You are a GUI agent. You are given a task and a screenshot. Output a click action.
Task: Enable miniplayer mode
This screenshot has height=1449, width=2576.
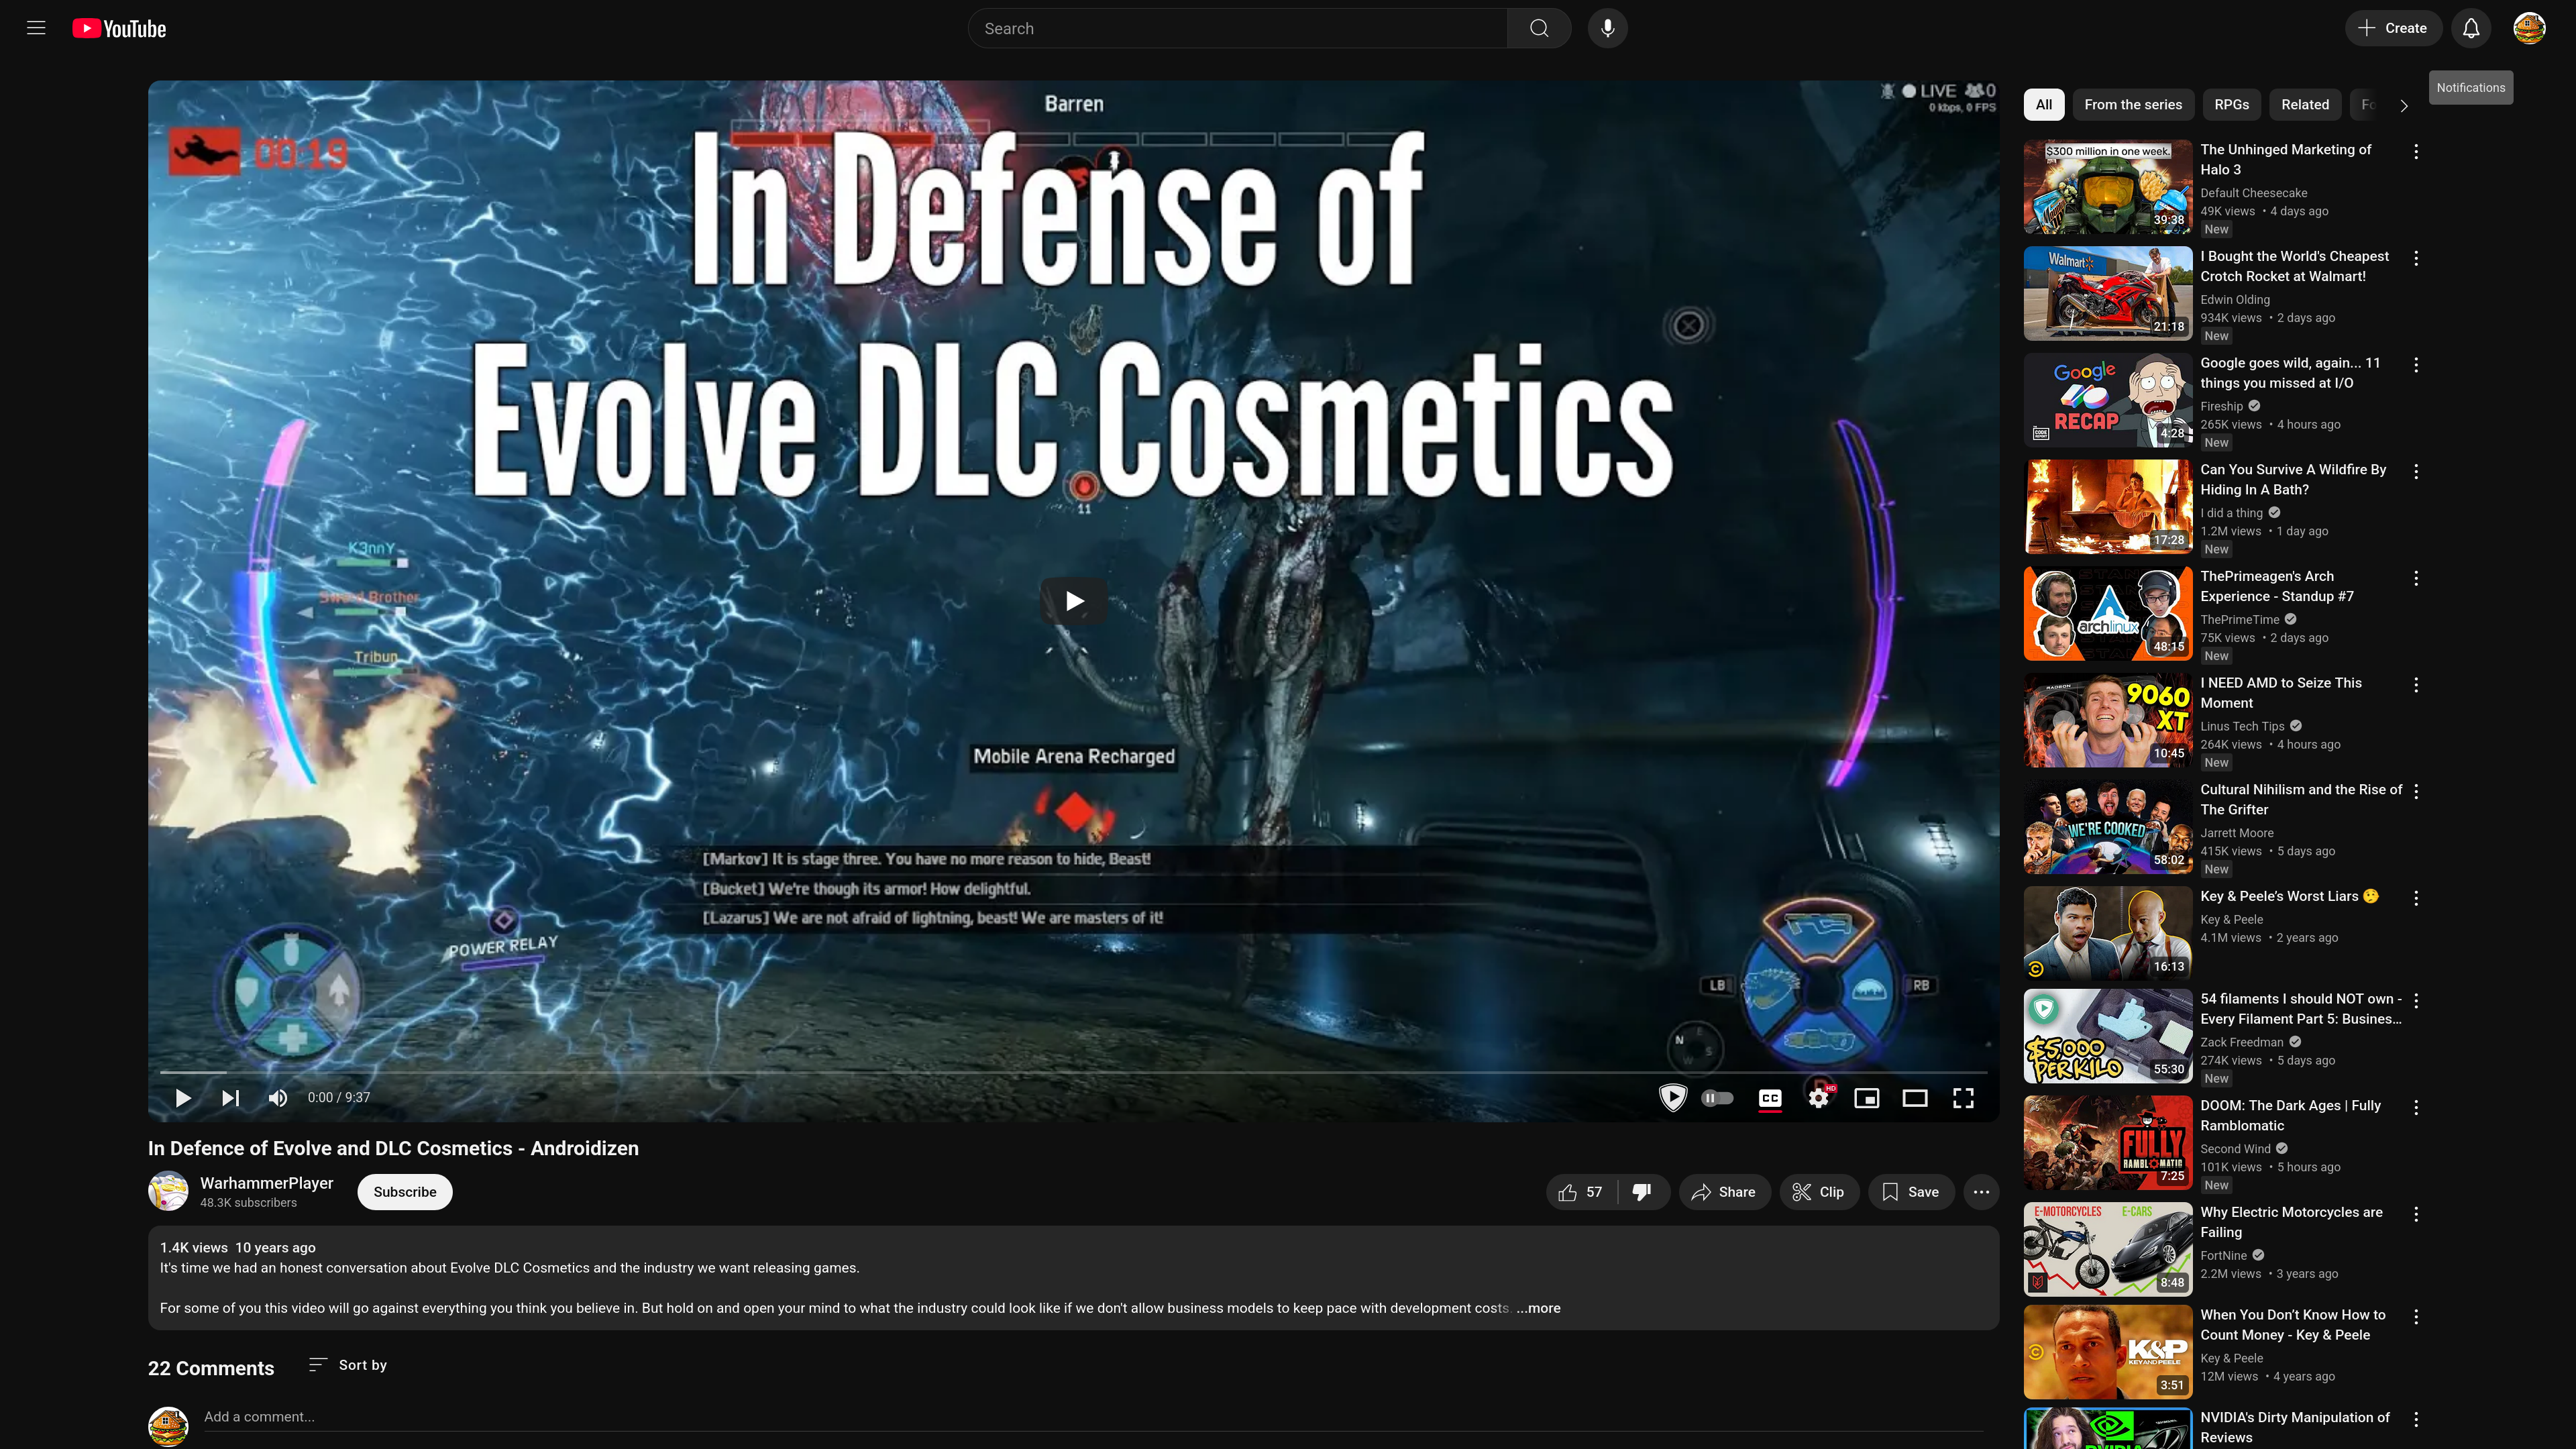click(x=1866, y=1098)
